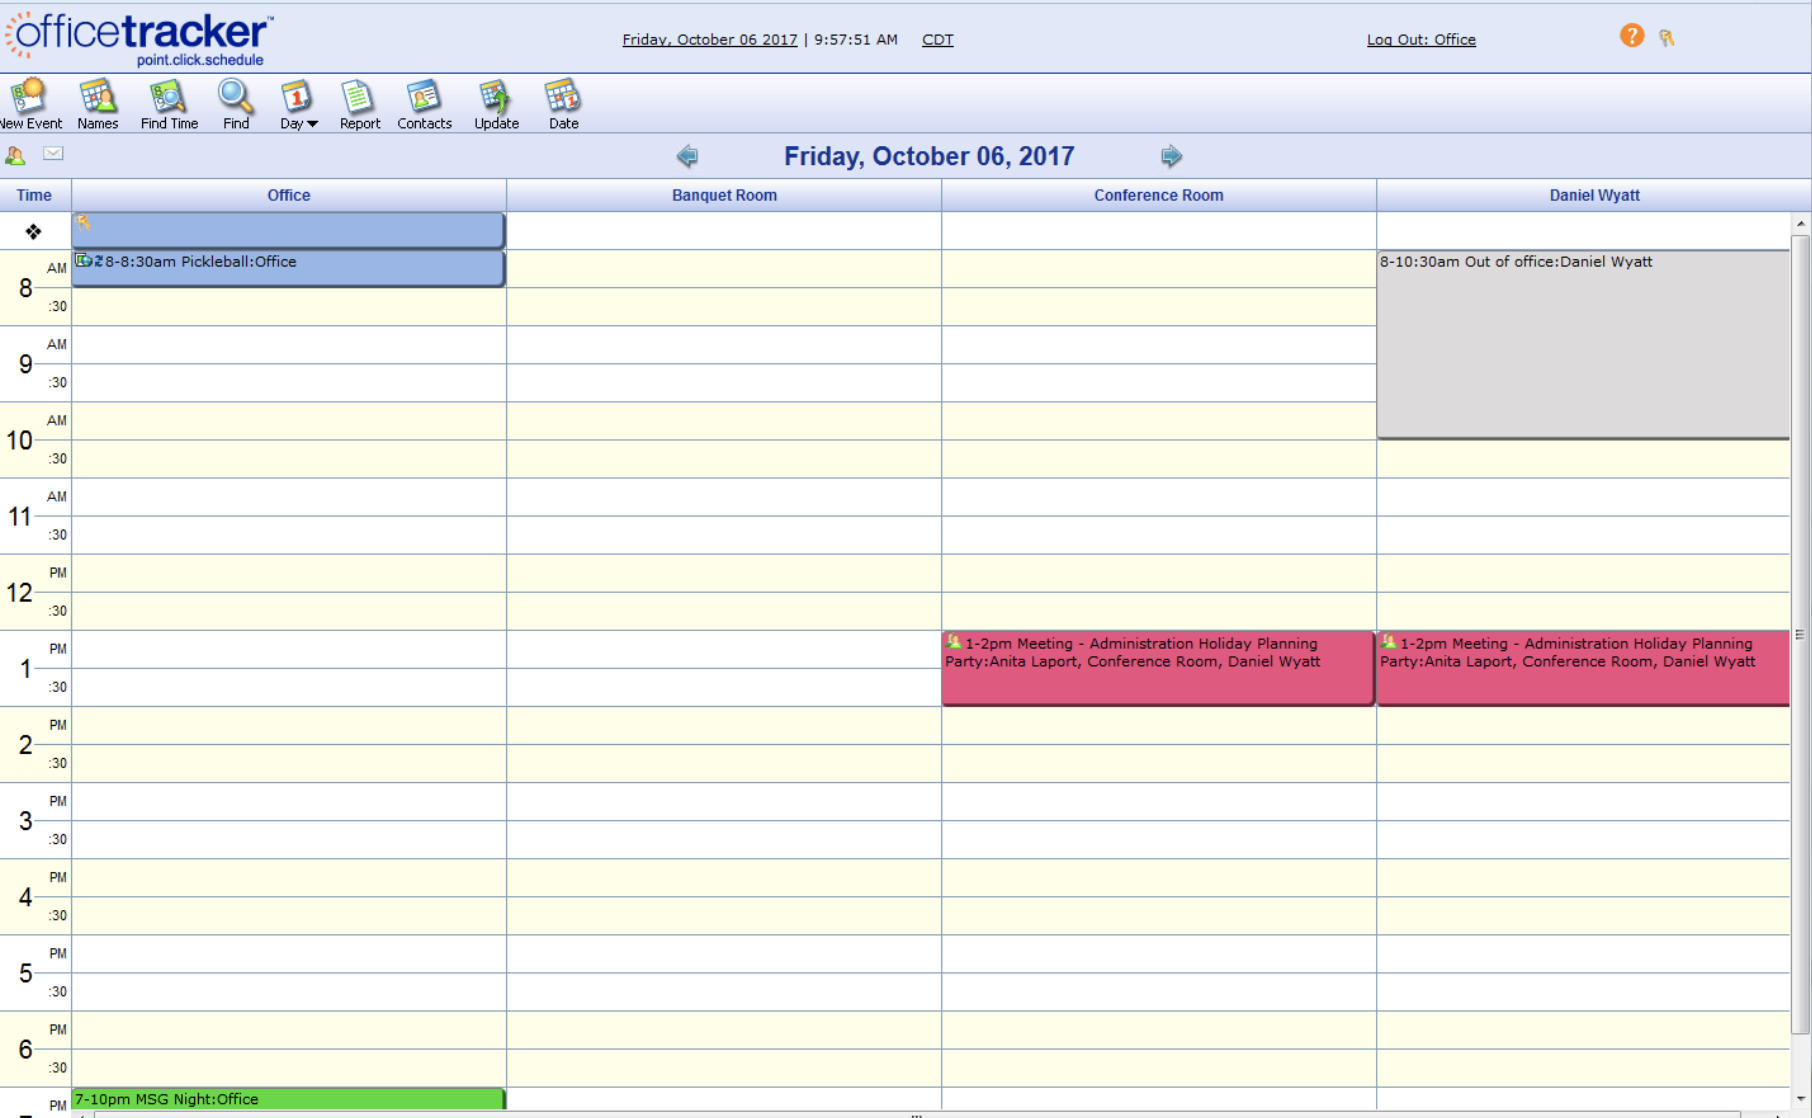This screenshot has width=1812, height=1118.
Task: Go to previous day with left arrow
Action: tap(687, 156)
